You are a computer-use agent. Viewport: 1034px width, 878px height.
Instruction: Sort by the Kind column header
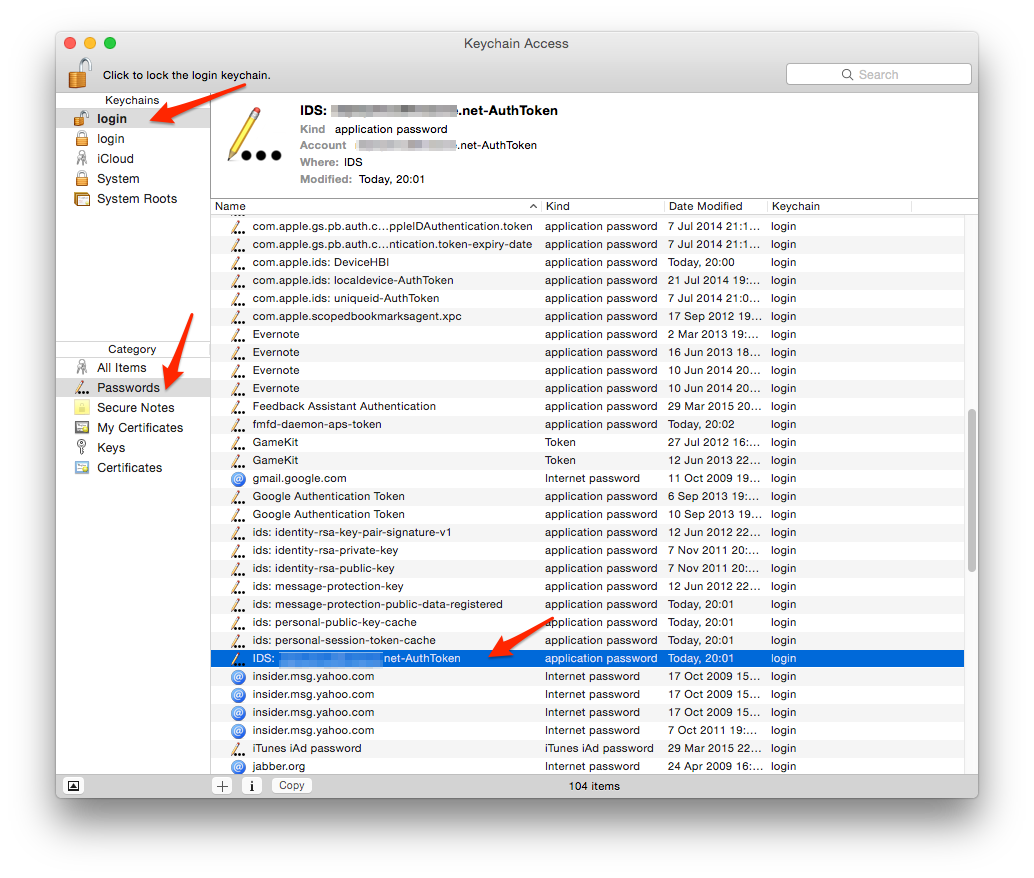coord(601,206)
